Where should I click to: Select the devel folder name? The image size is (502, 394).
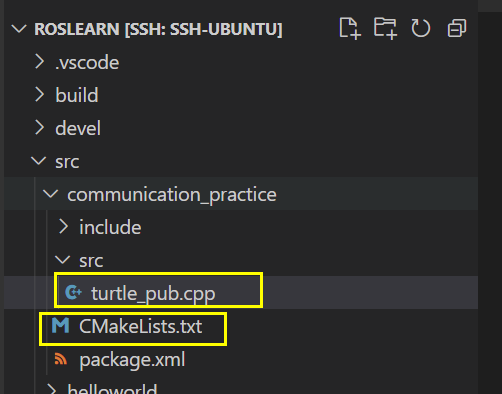[78, 128]
